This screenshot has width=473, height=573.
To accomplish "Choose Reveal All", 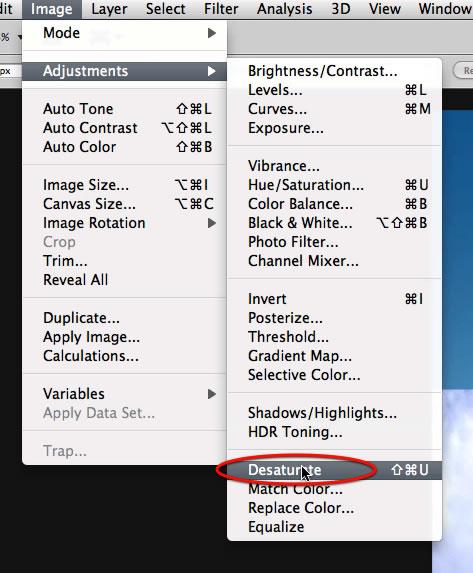I will point(124,280).
